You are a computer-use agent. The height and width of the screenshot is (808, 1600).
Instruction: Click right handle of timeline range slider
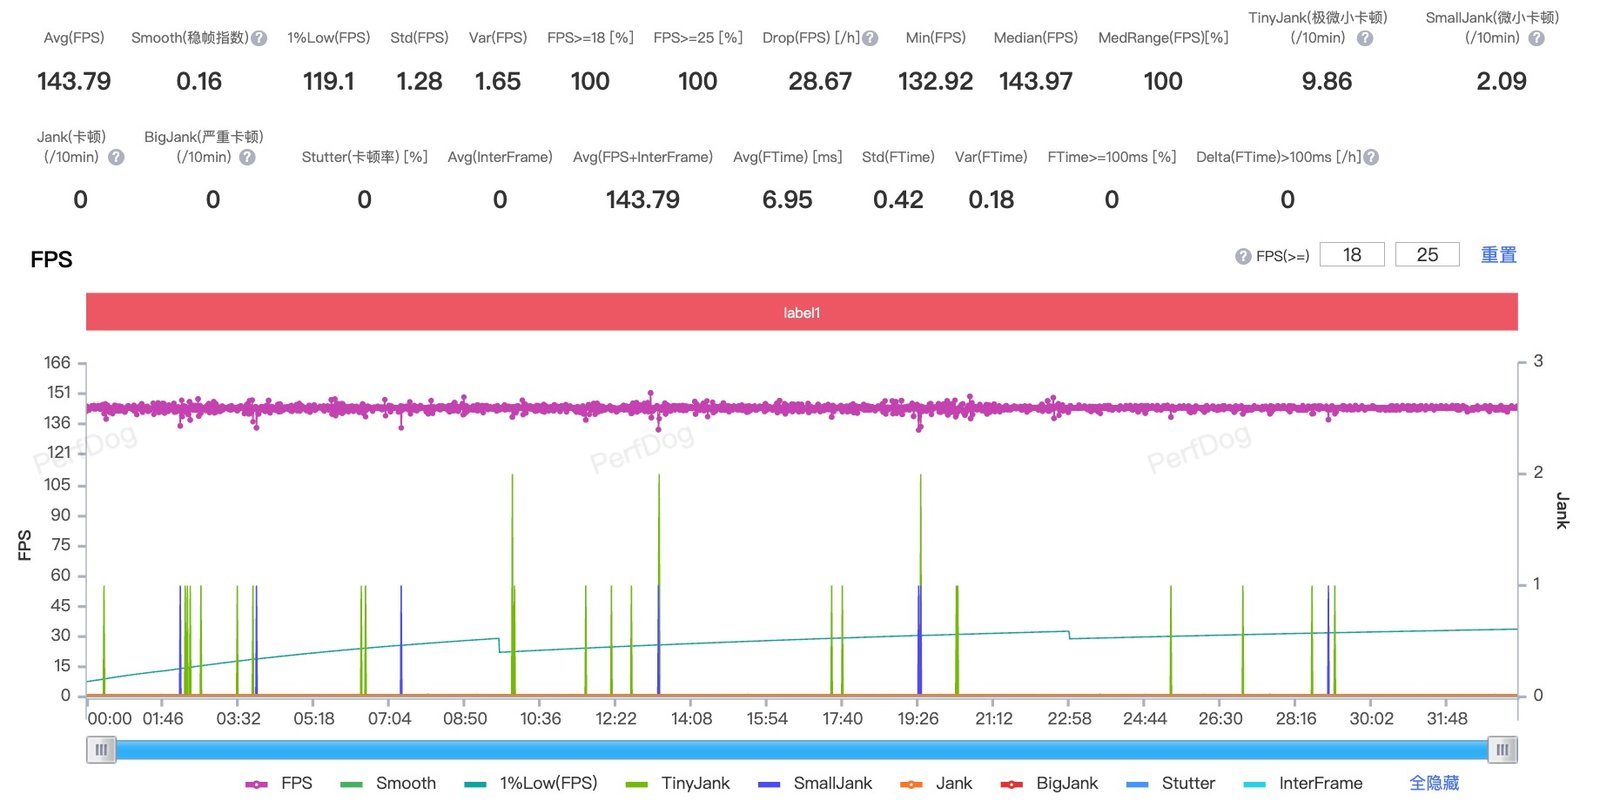(x=1503, y=749)
